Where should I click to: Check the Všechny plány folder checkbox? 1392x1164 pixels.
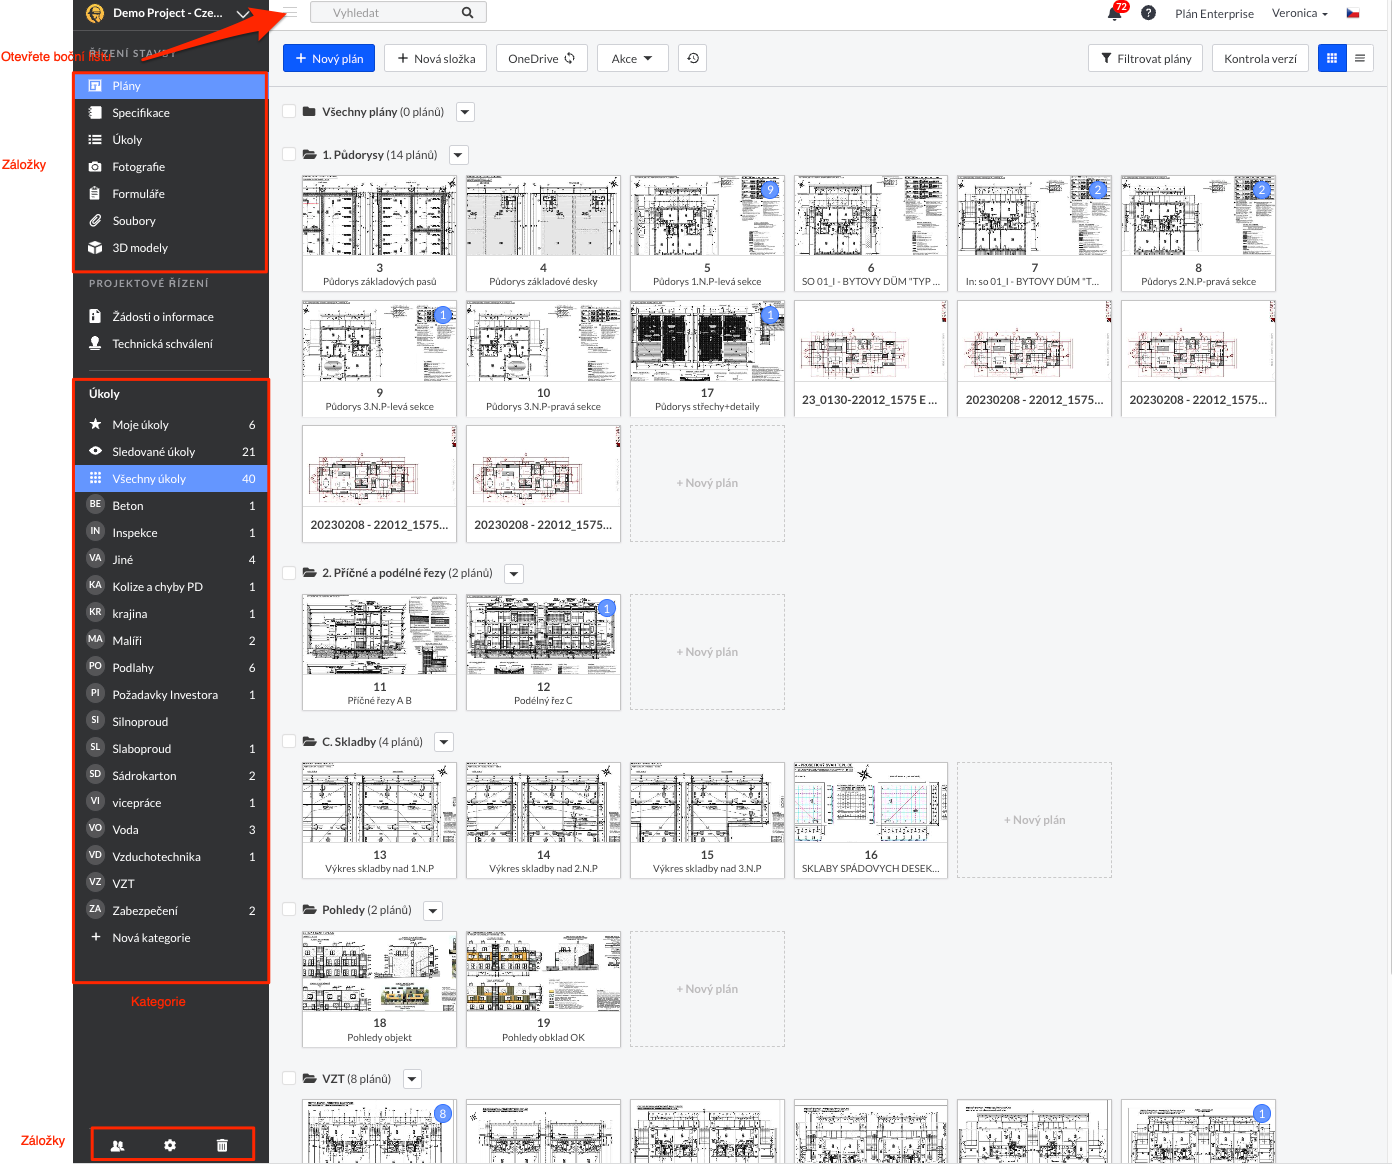289,112
